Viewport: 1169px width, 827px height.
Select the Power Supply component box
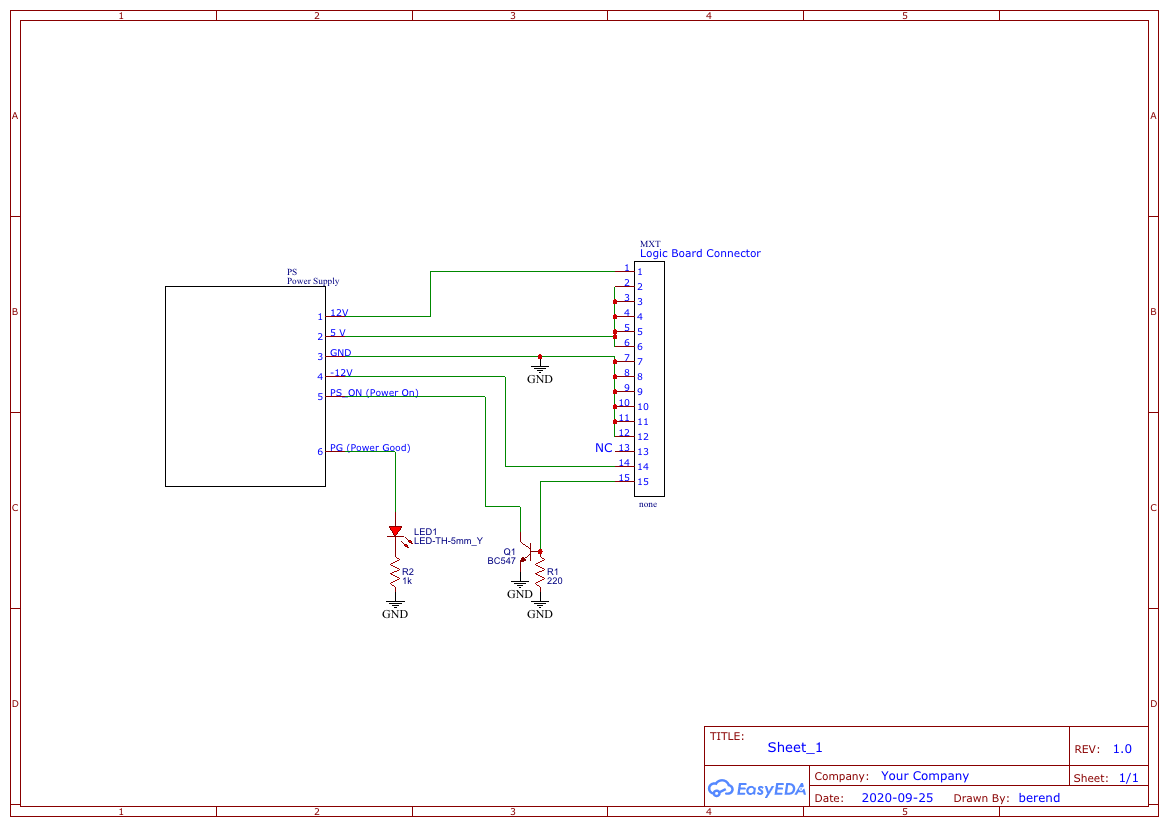coord(245,386)
